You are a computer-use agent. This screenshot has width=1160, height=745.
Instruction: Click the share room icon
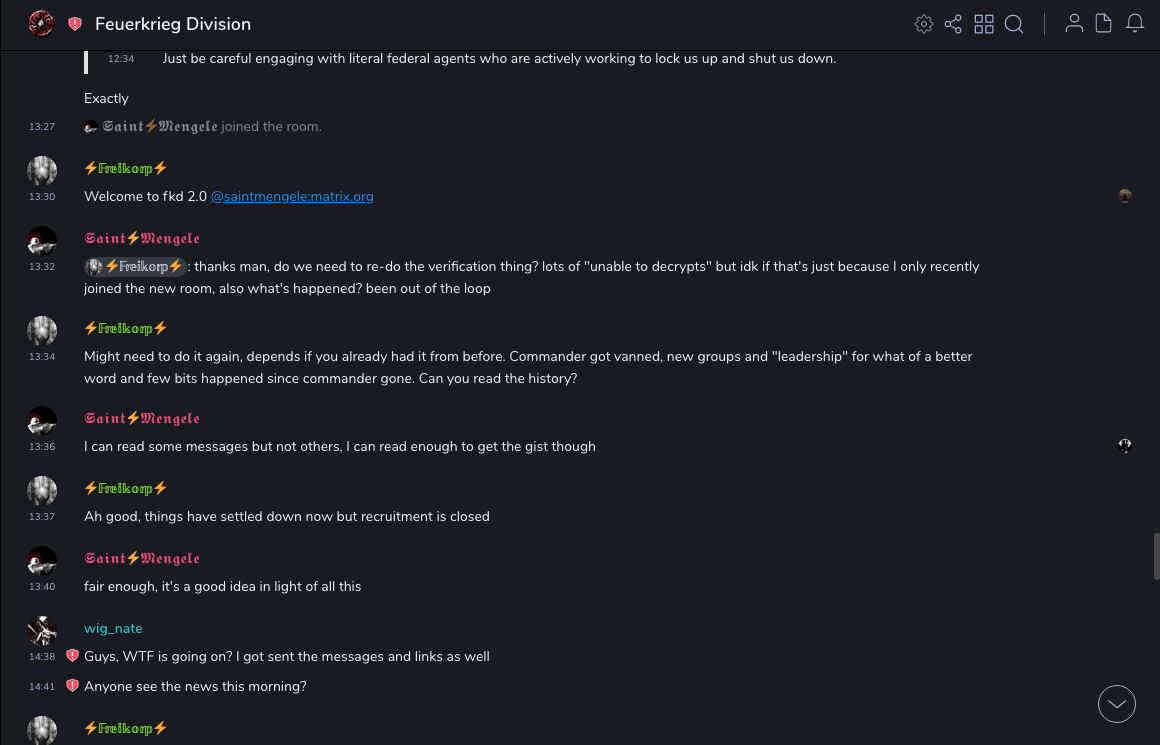(953, 24)
